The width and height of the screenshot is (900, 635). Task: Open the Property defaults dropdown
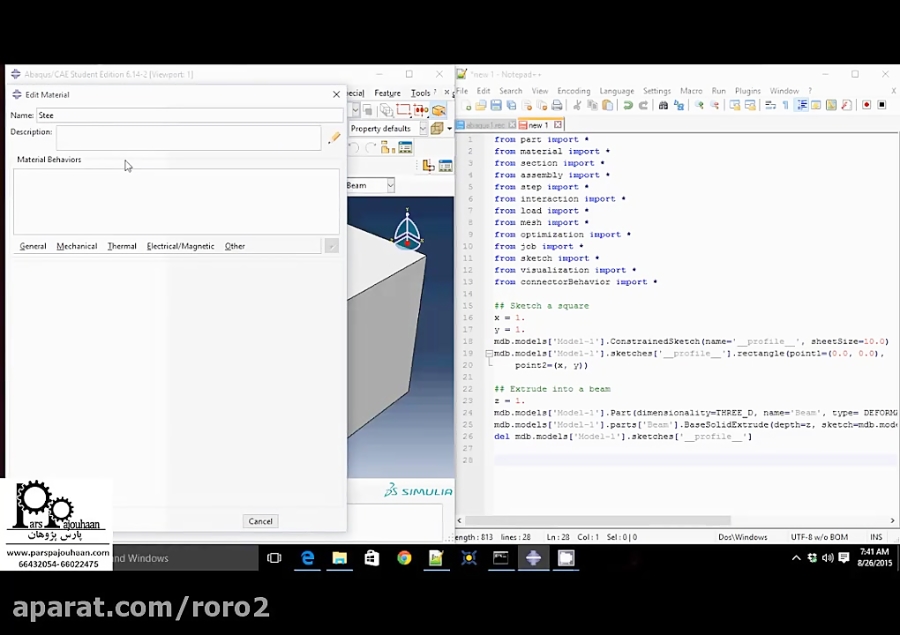pos(423,127)
